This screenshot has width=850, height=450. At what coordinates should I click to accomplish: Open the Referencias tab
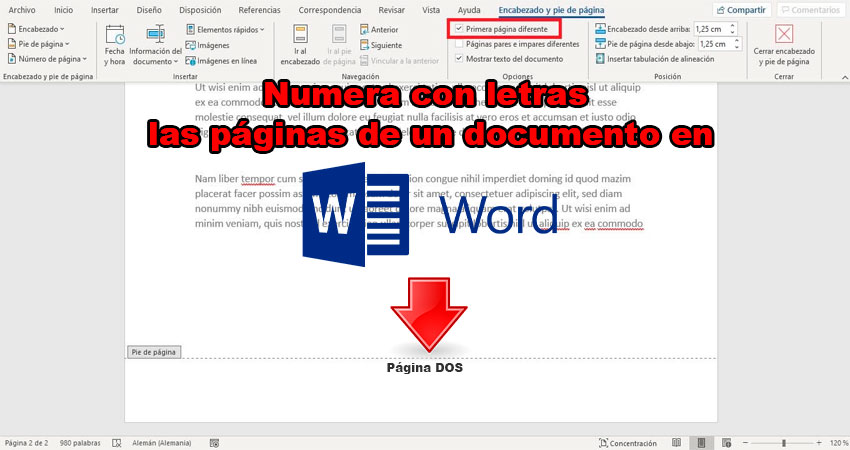[x=259, y=9]
